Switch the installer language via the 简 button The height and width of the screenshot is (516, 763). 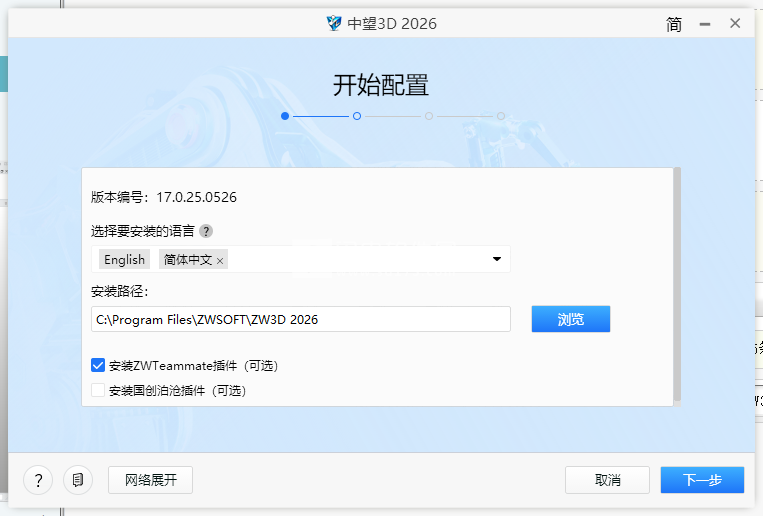coord(674,24)
